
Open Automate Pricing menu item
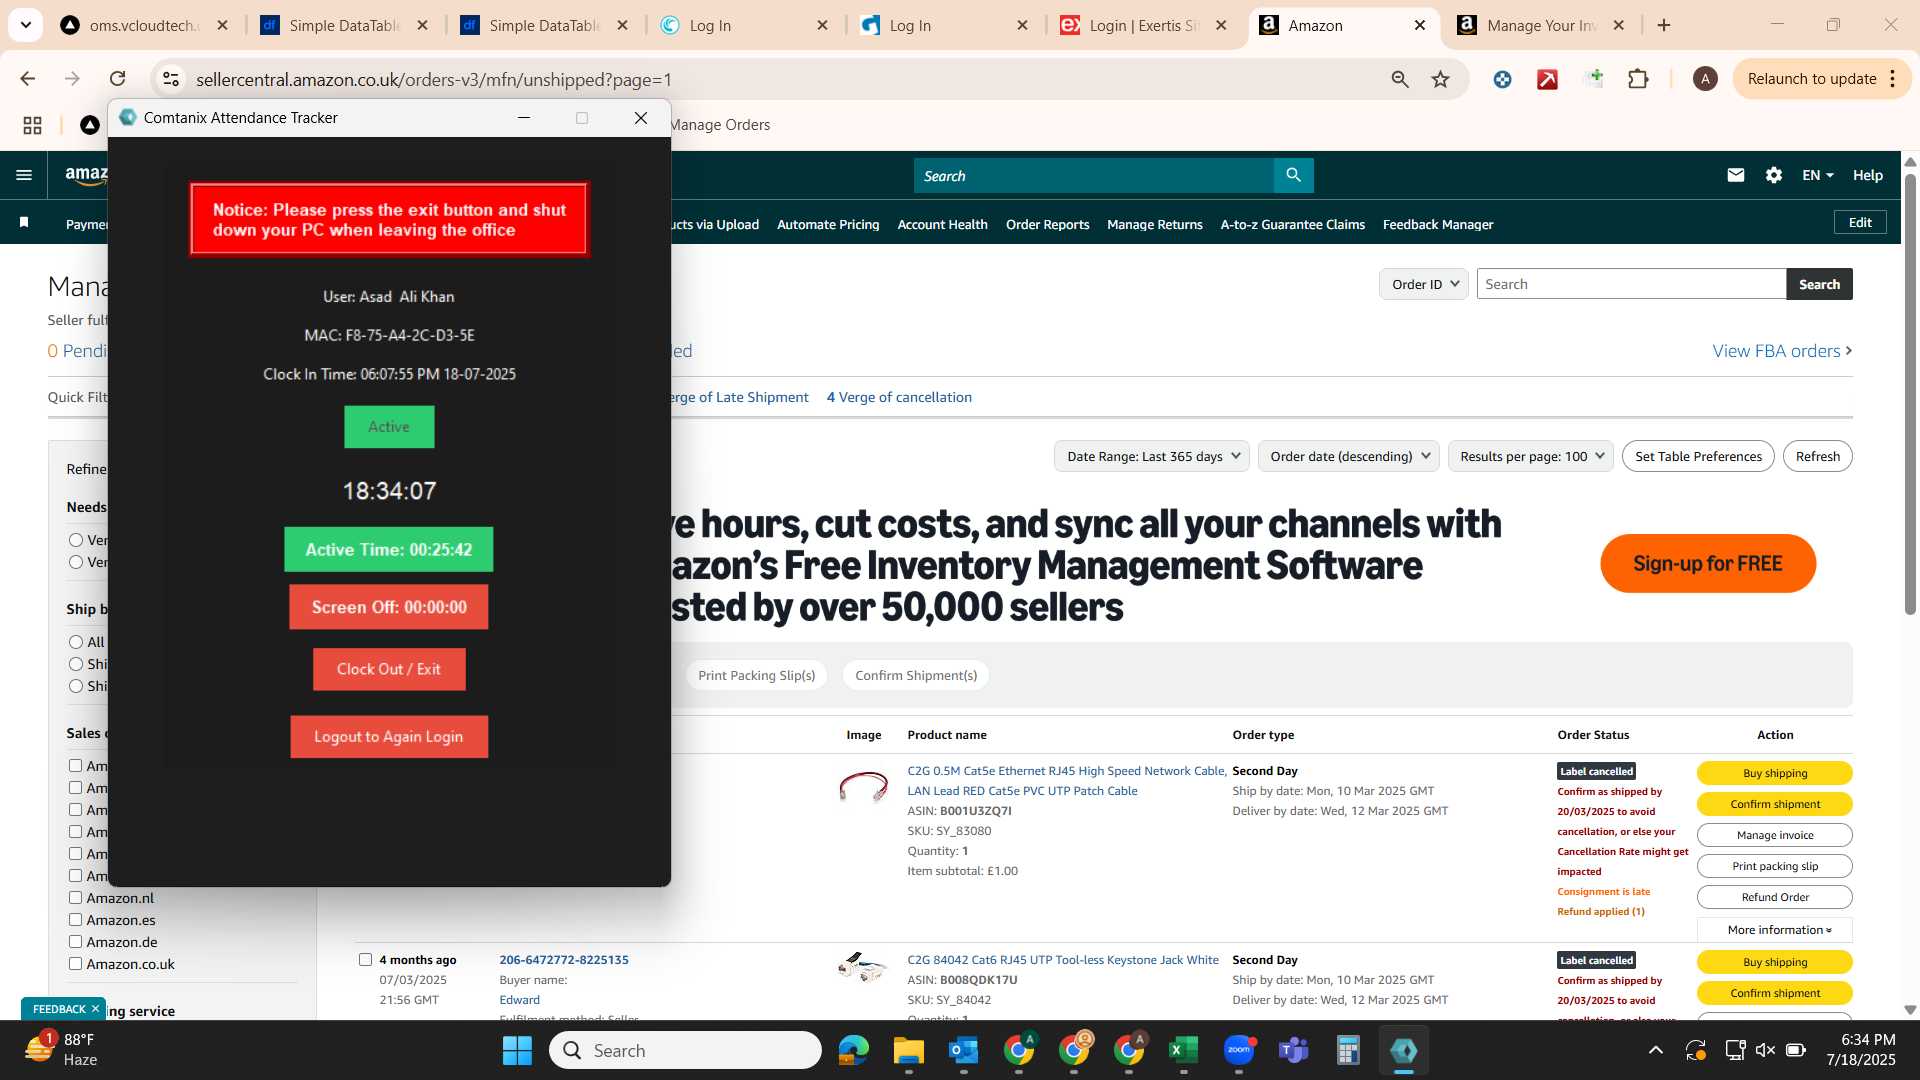point(828,224)
